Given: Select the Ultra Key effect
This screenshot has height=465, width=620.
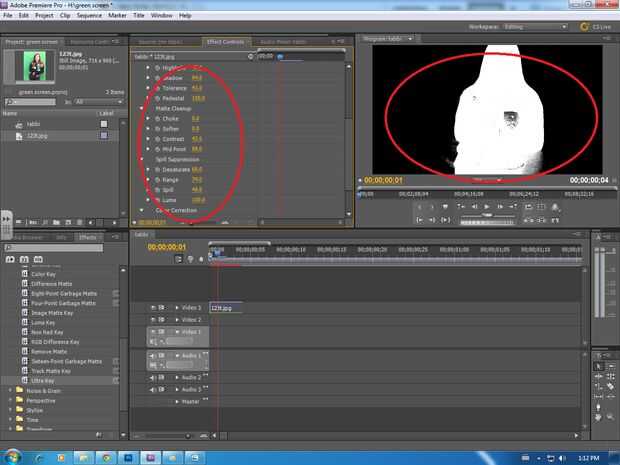Looking at the screenshot, I should pyautogui.click(x=43, y=381).
